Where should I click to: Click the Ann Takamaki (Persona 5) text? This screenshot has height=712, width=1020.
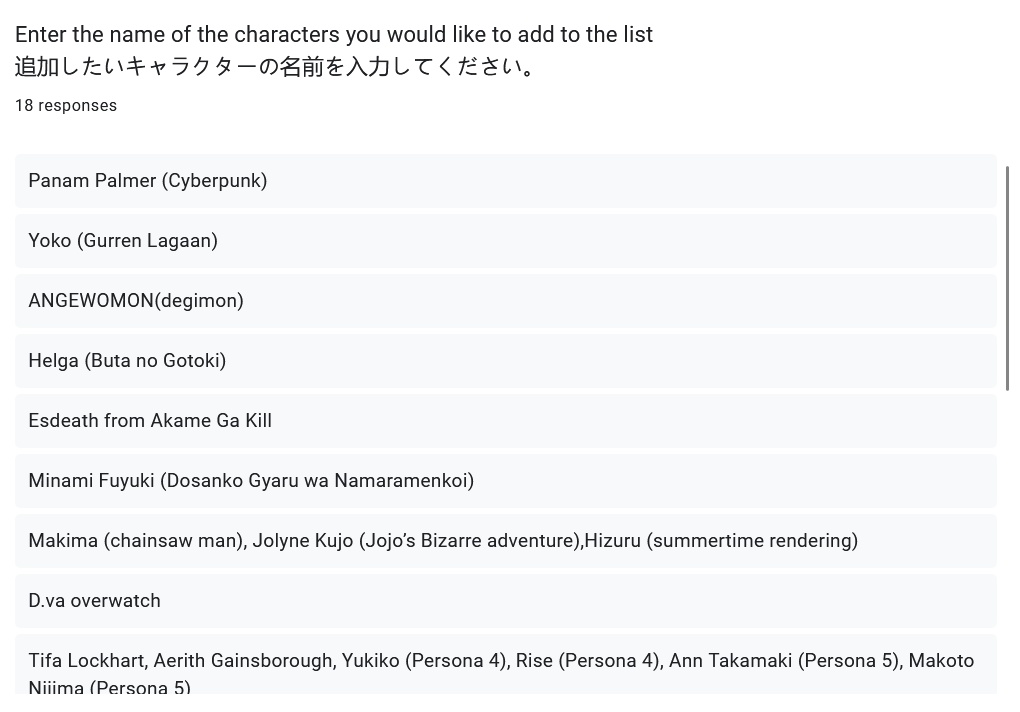tap(783, 661)
